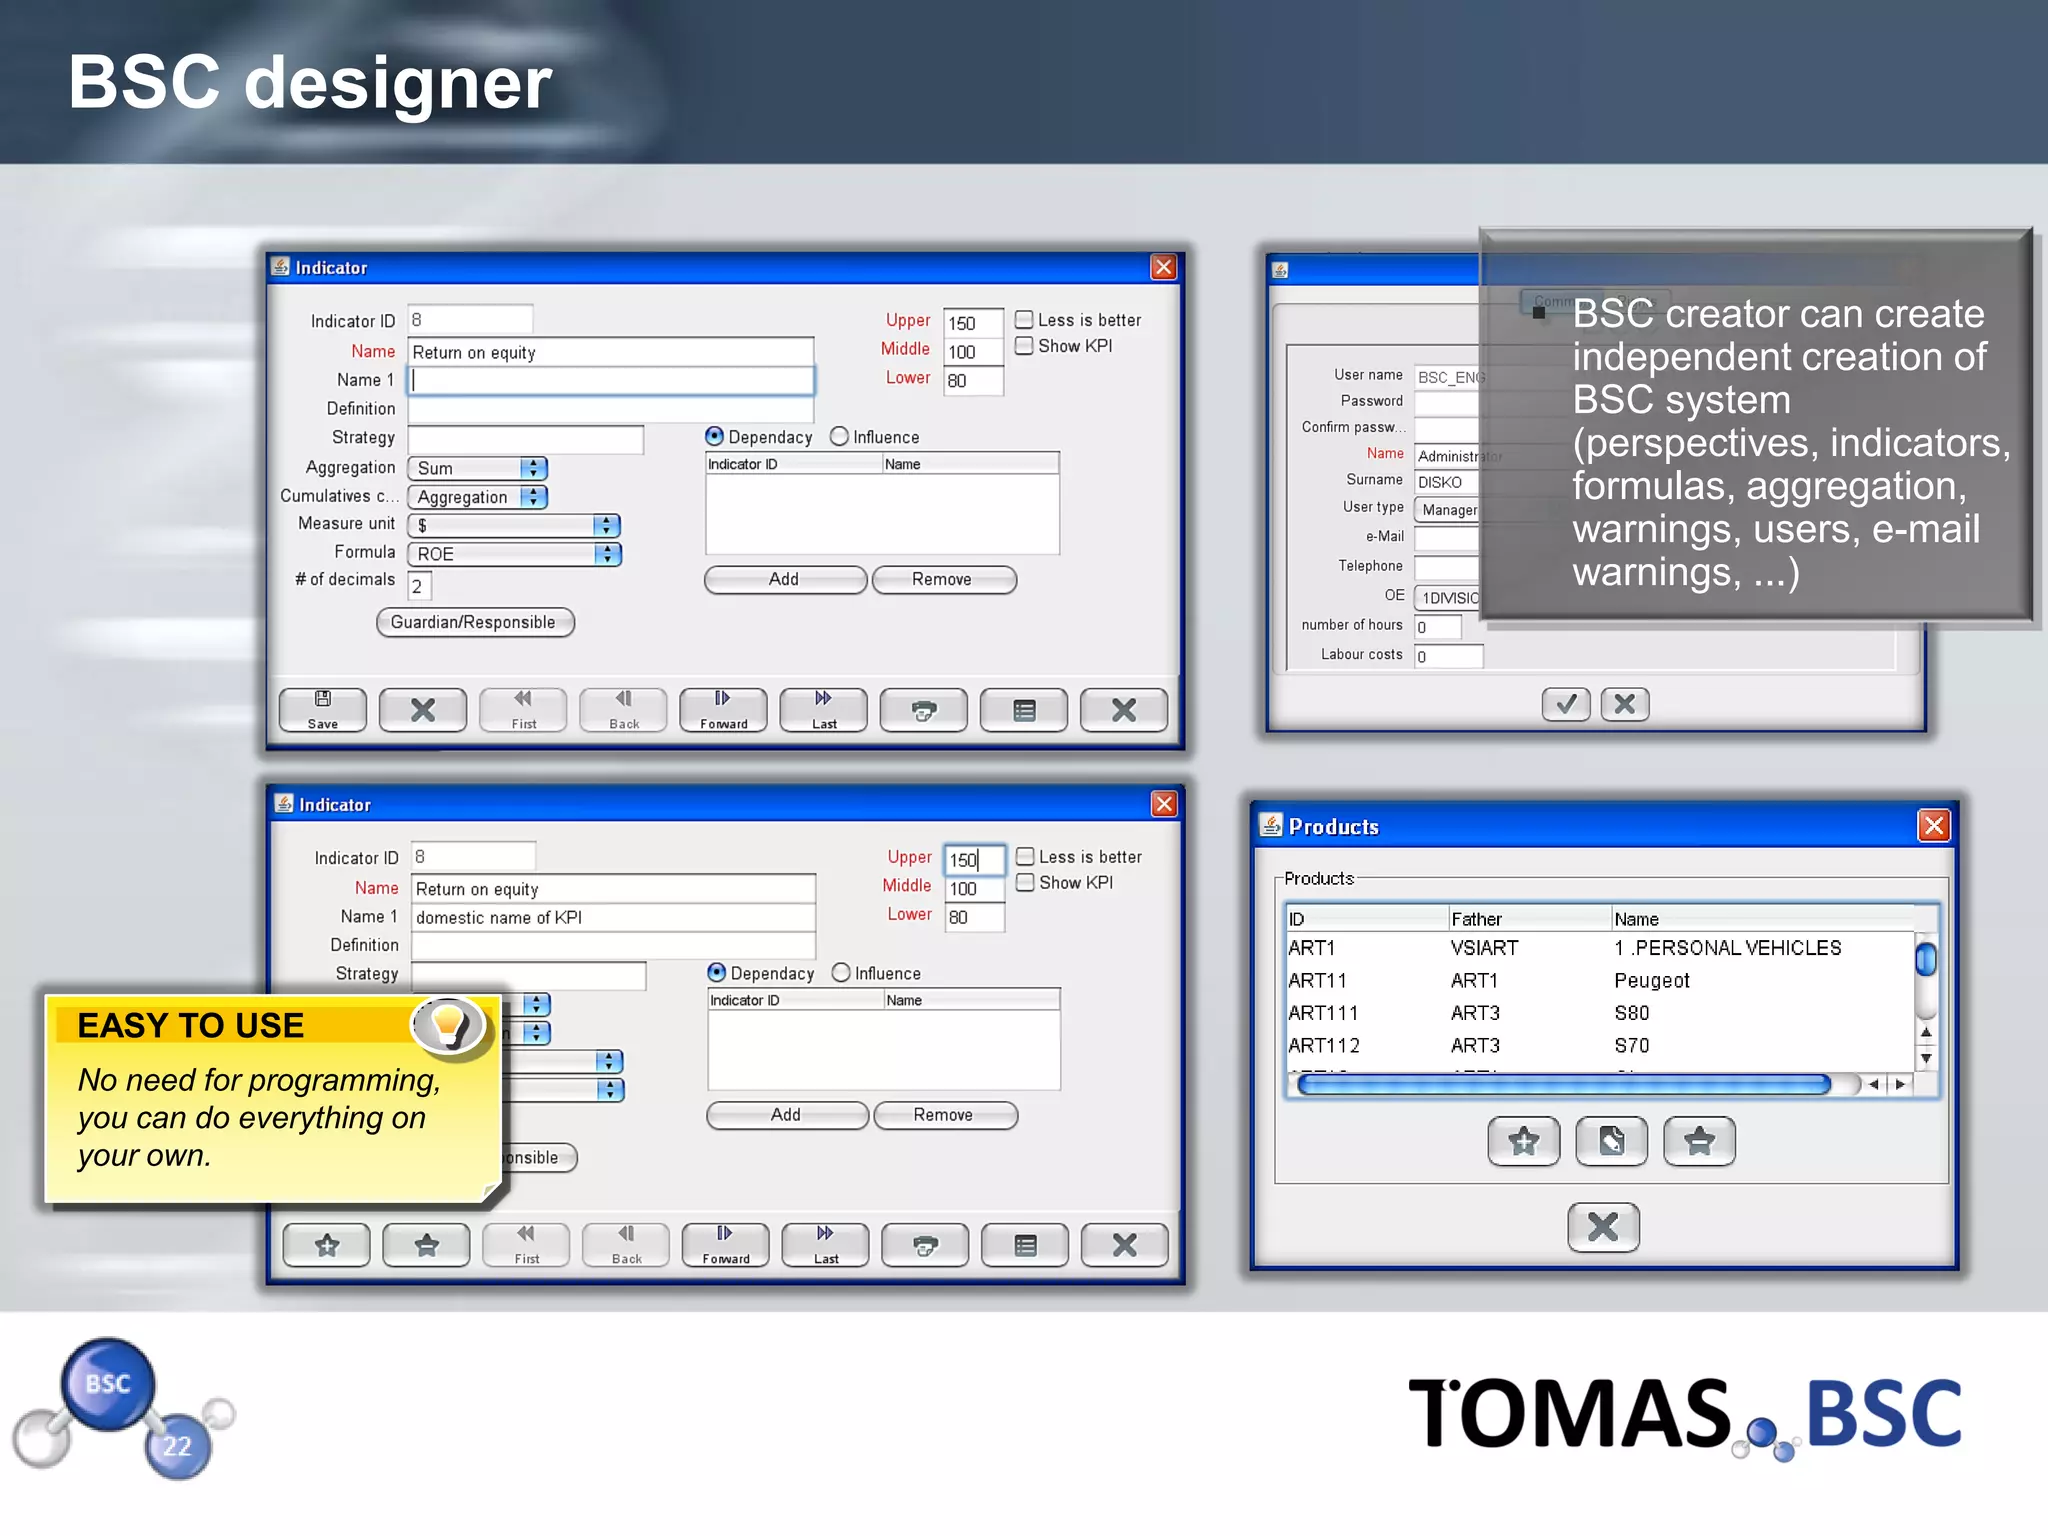2048x1536 pixels.
Task: Click Remove button in bottom Indicator window
Action: pyautogui.click(x=945, y=1115)
